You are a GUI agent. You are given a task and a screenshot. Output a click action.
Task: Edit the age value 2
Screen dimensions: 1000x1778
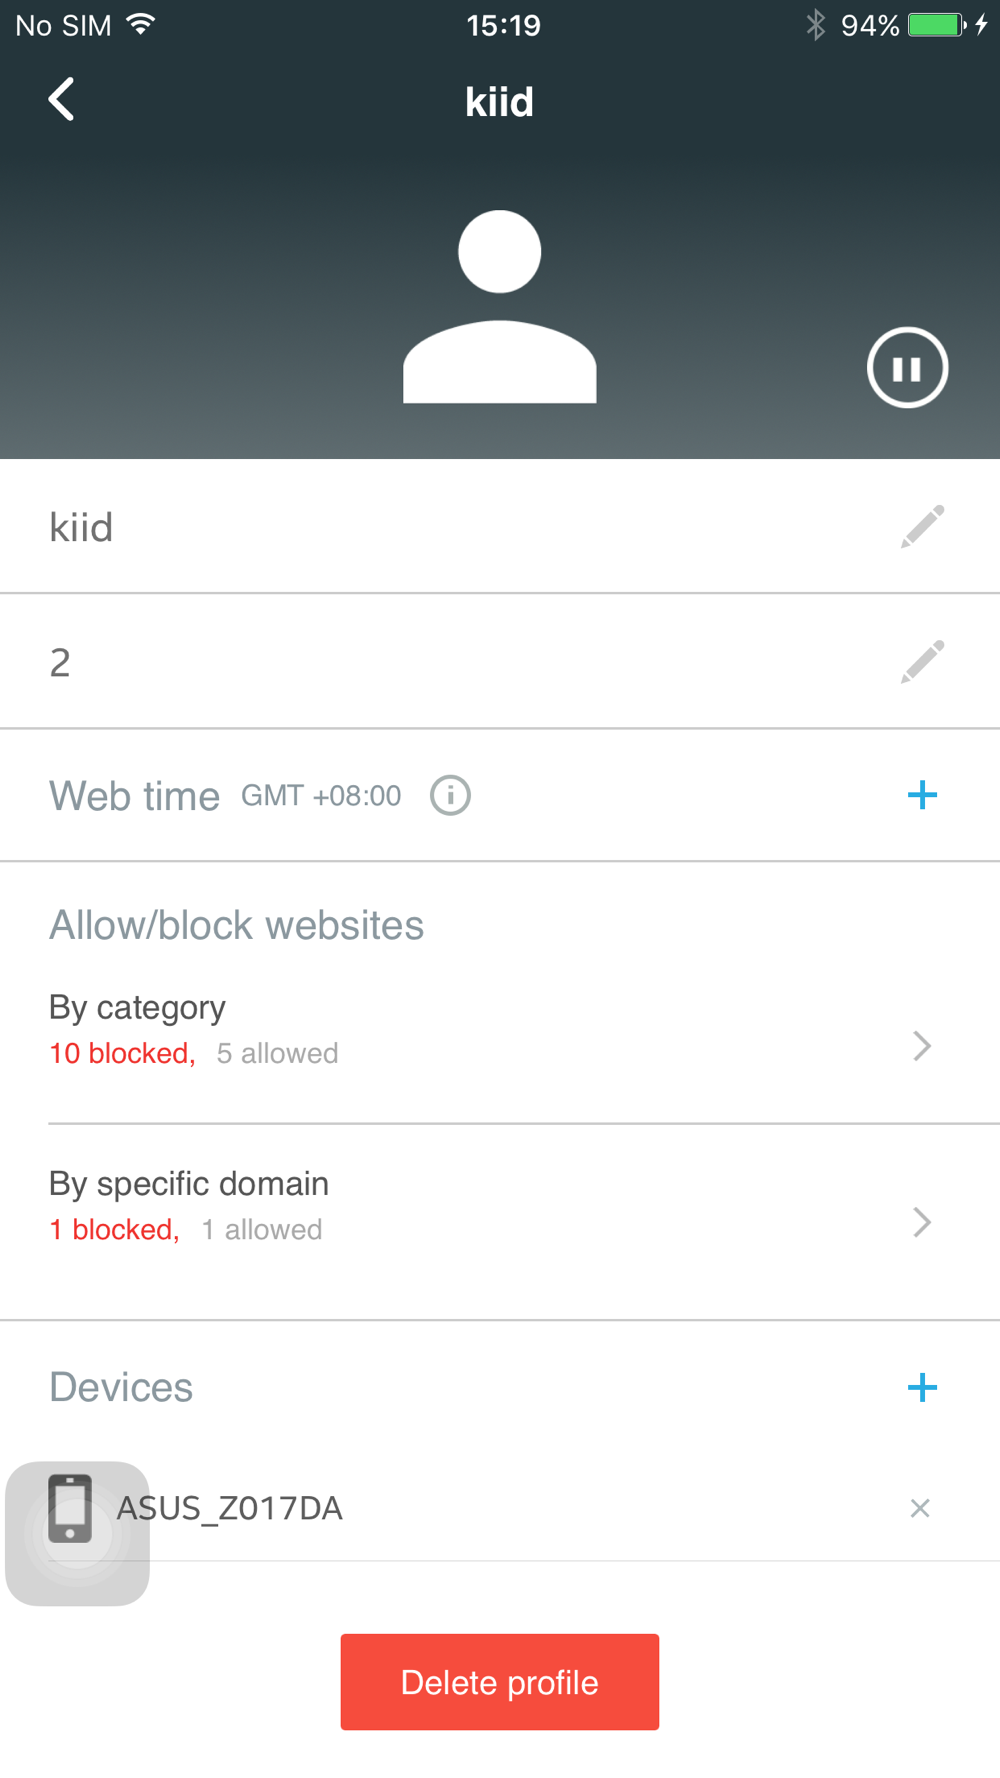coord(921,662)
